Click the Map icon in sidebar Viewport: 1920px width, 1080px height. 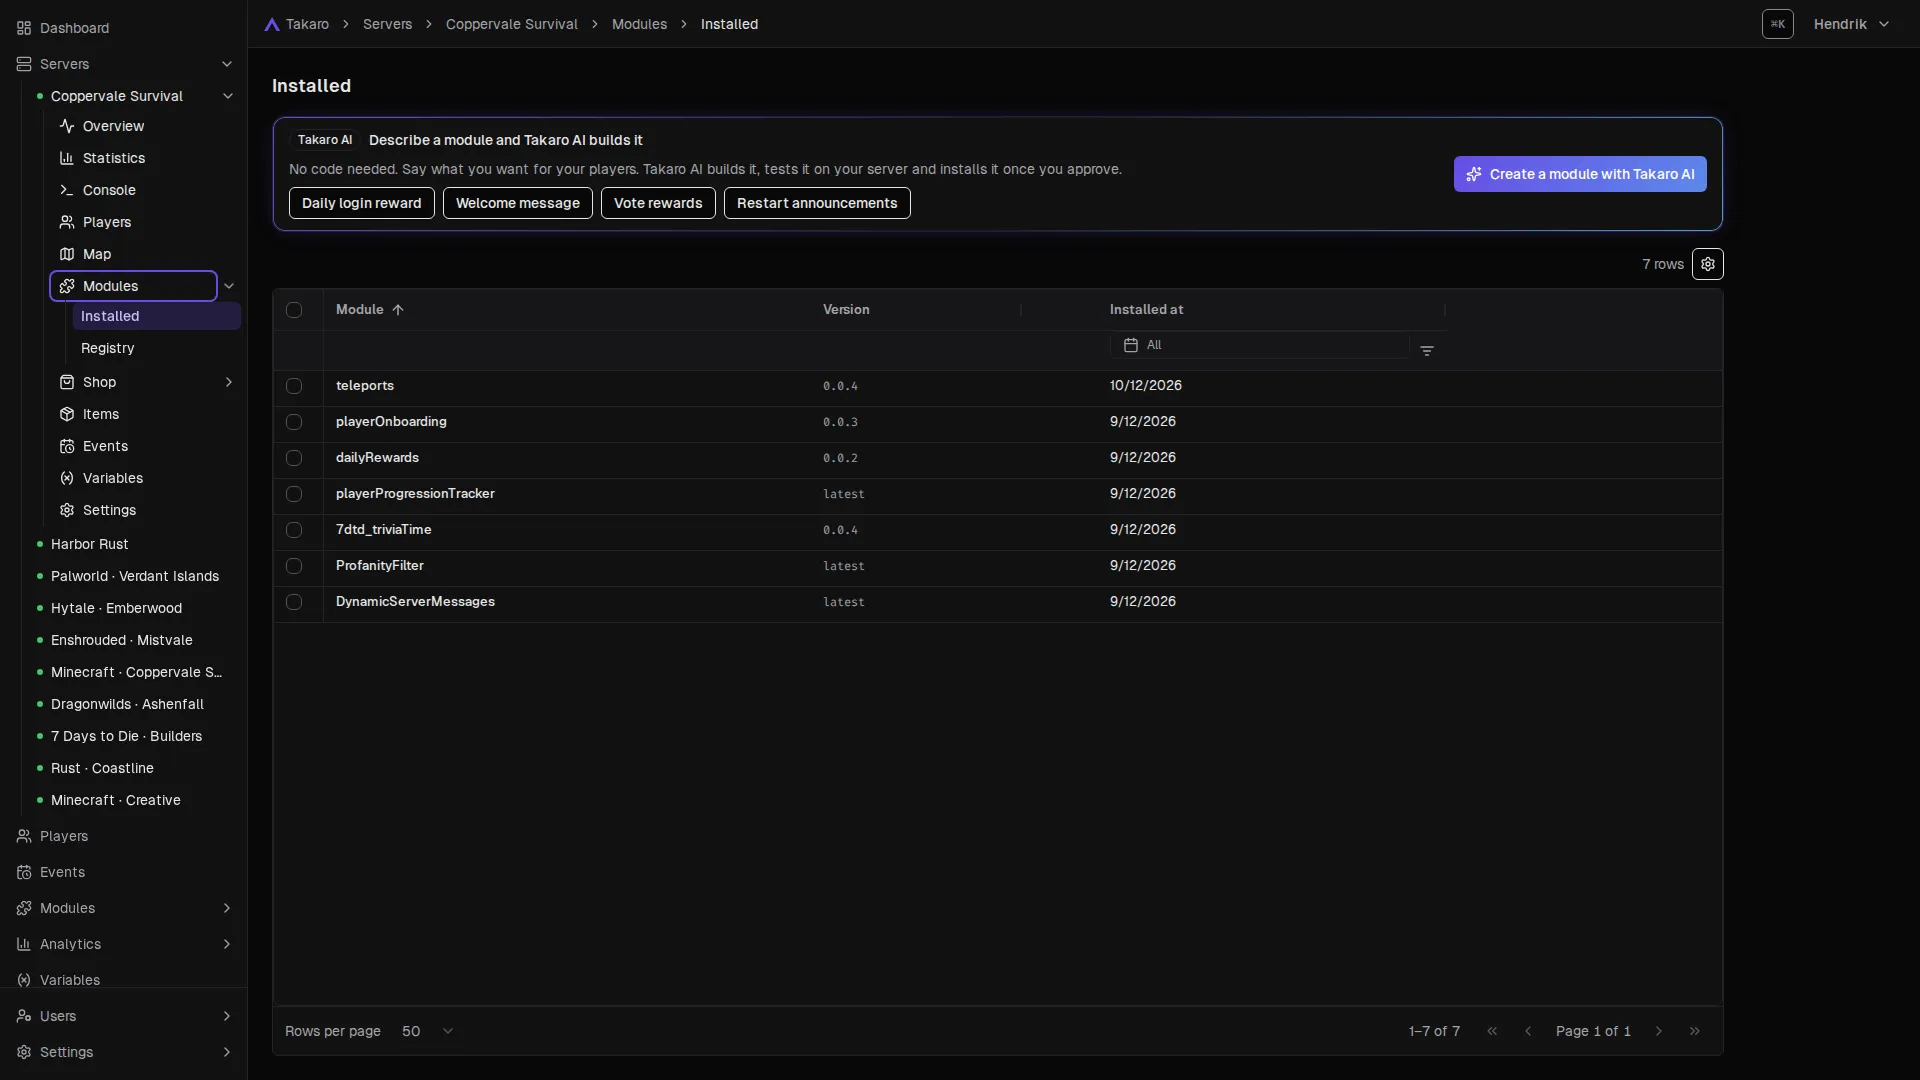67,254
